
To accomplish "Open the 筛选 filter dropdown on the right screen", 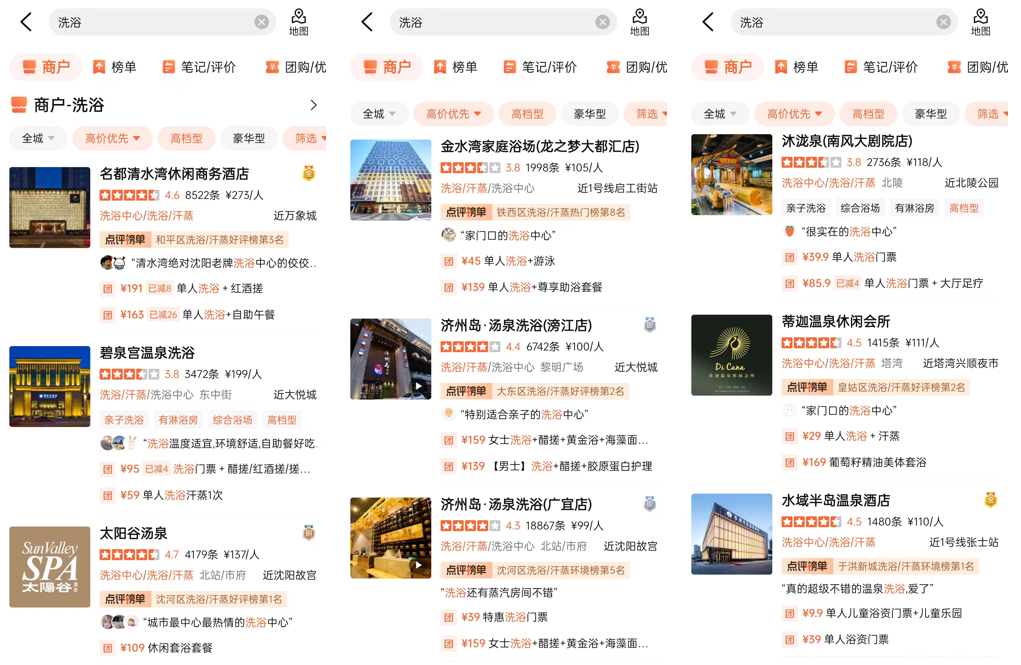I will coord(988,114).
